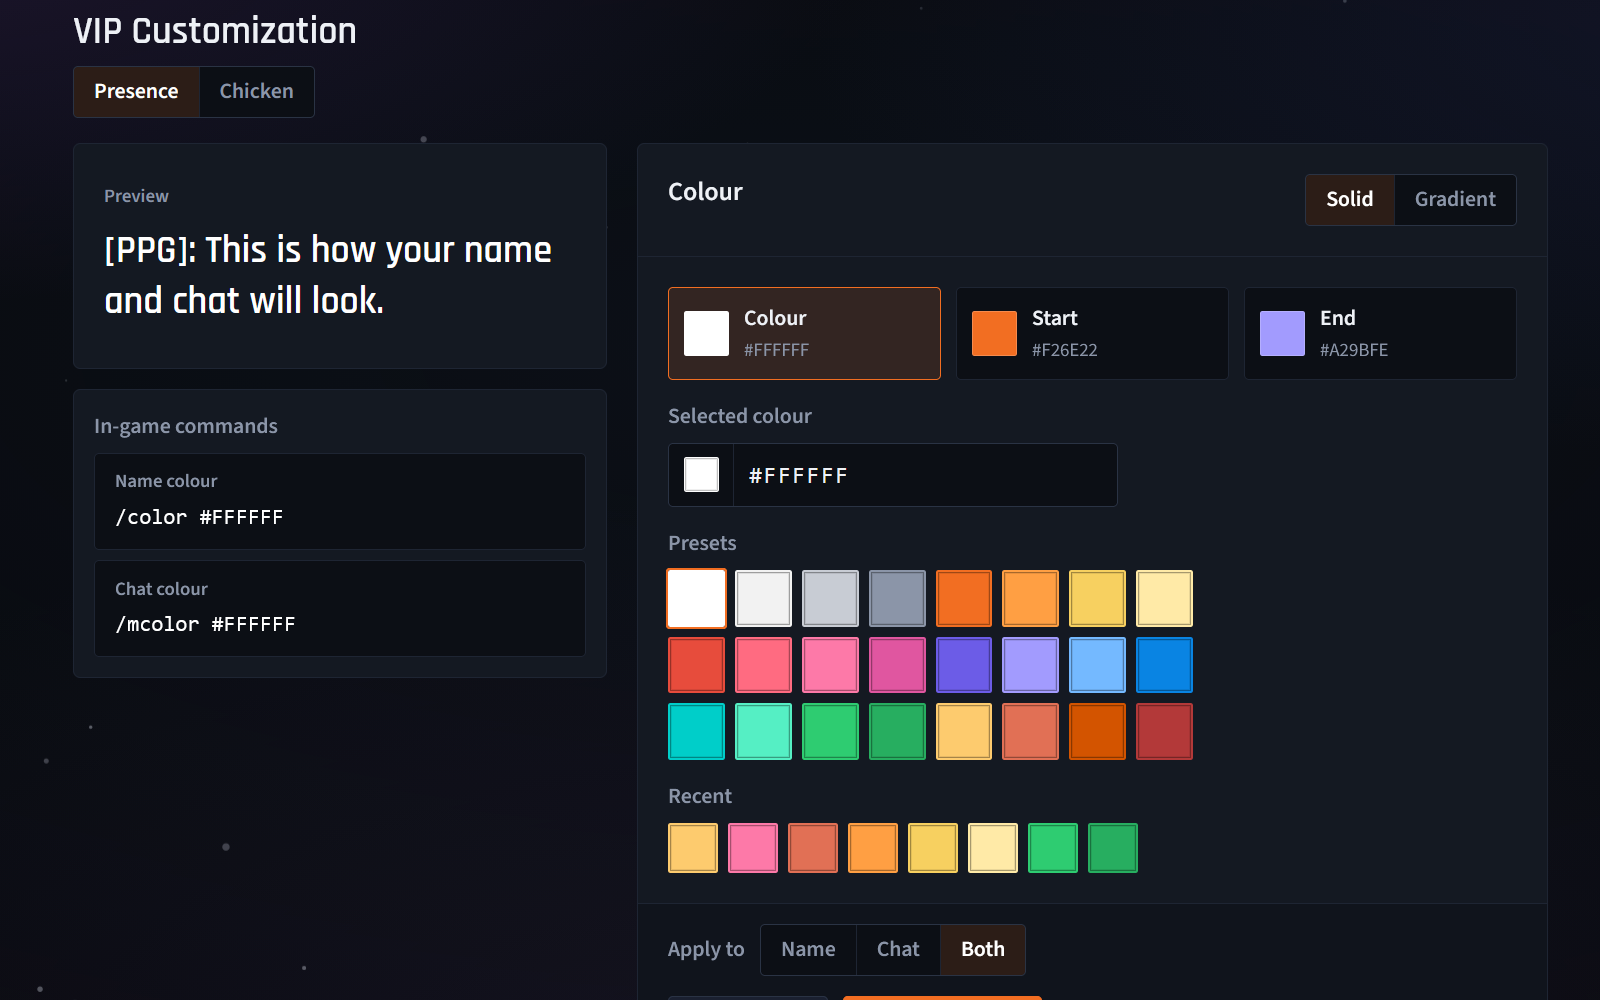Apply colour to Both
The width and height of the screenshot is (1600, 1000).
pyautogui.click(x=983, y=950)
